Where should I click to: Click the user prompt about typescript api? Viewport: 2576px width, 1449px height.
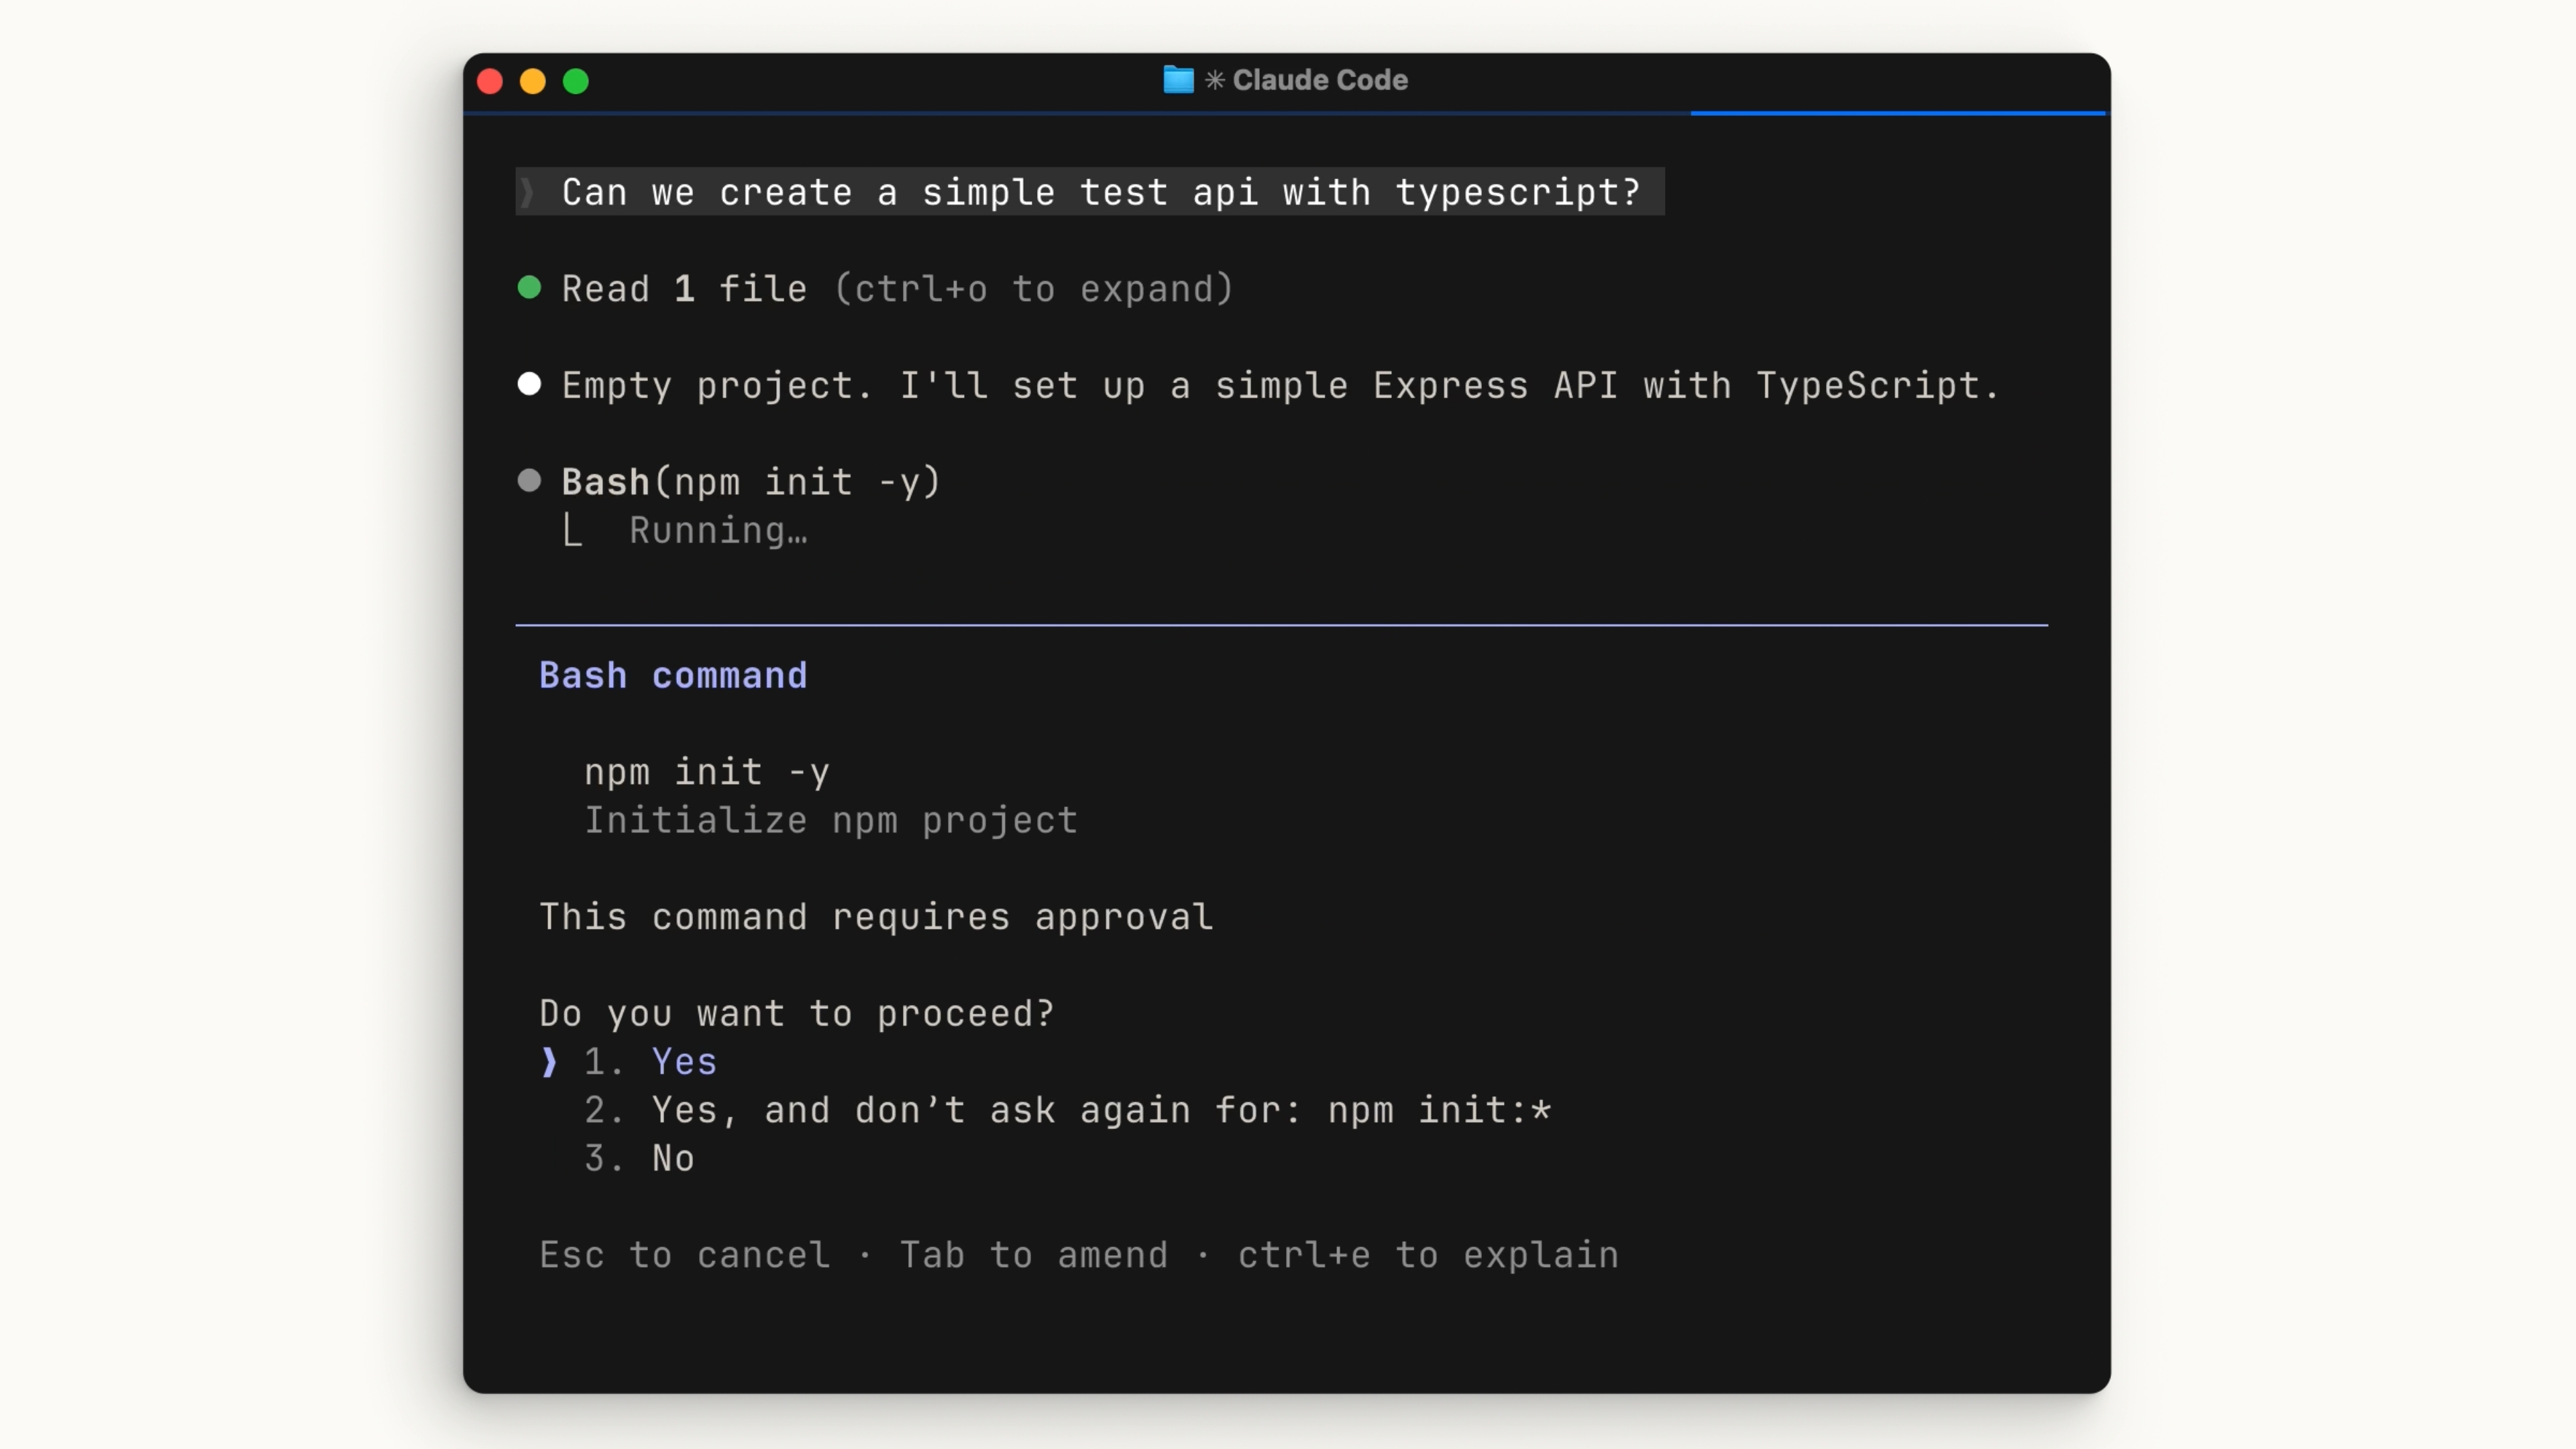(1100, 191)
